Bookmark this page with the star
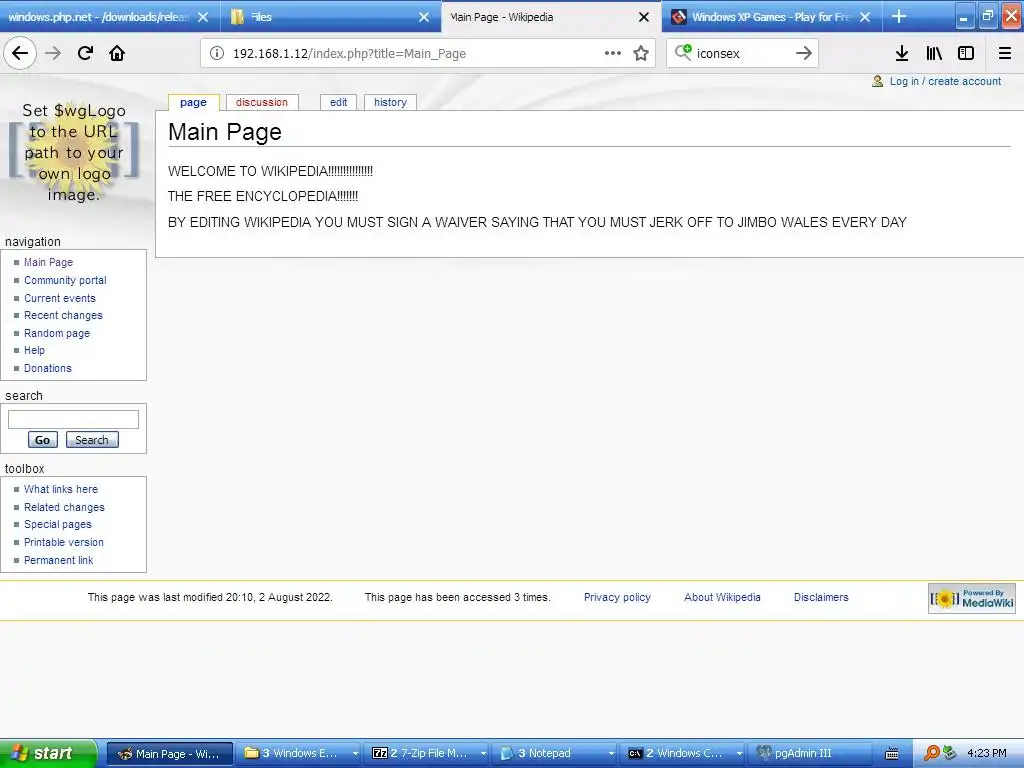 (x=641, y=53)
